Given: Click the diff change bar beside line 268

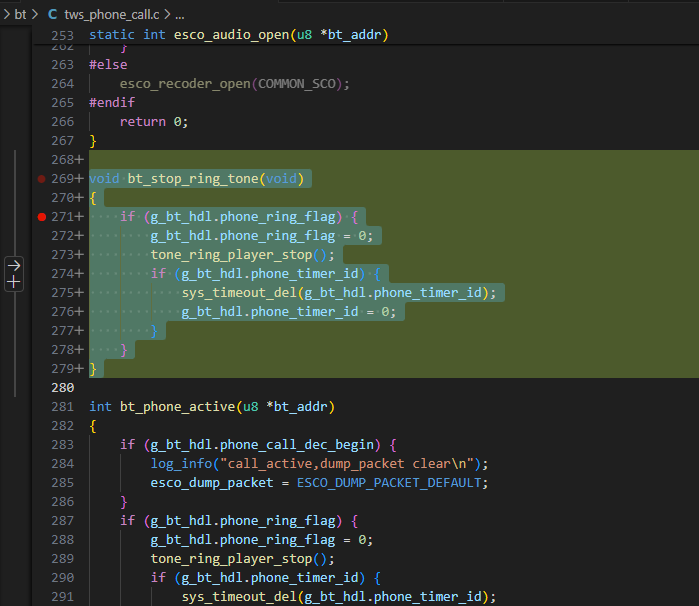Looking at the screenshot, I should (x=15, y=160).
